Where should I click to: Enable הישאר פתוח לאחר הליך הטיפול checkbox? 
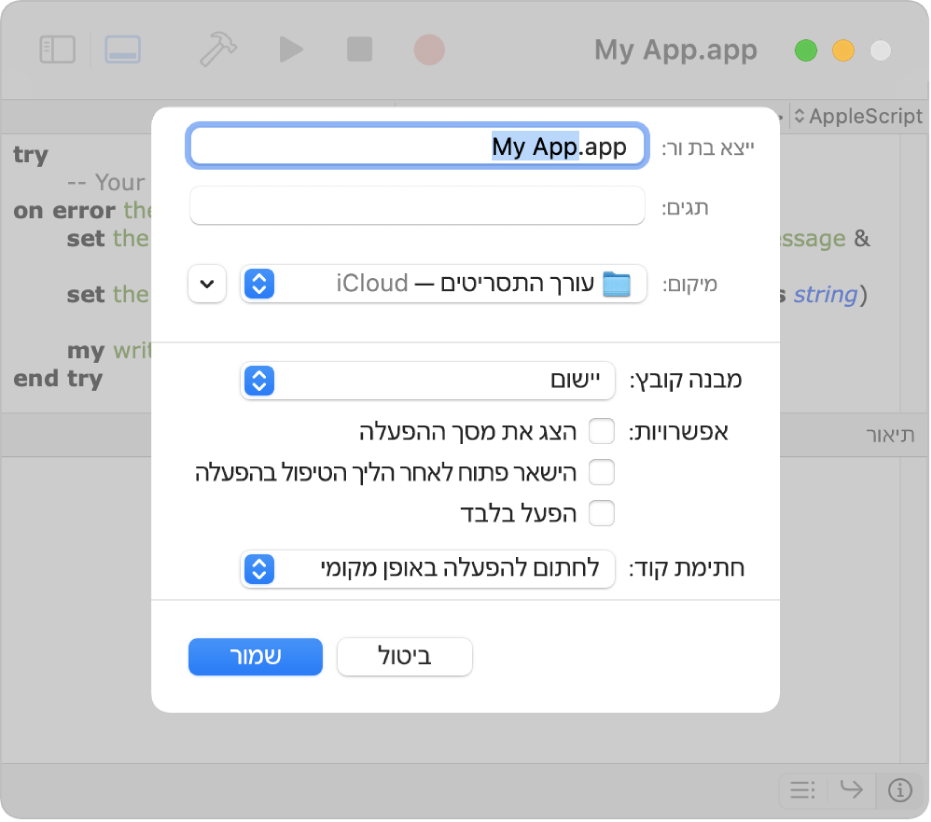(x=601, y=472)
